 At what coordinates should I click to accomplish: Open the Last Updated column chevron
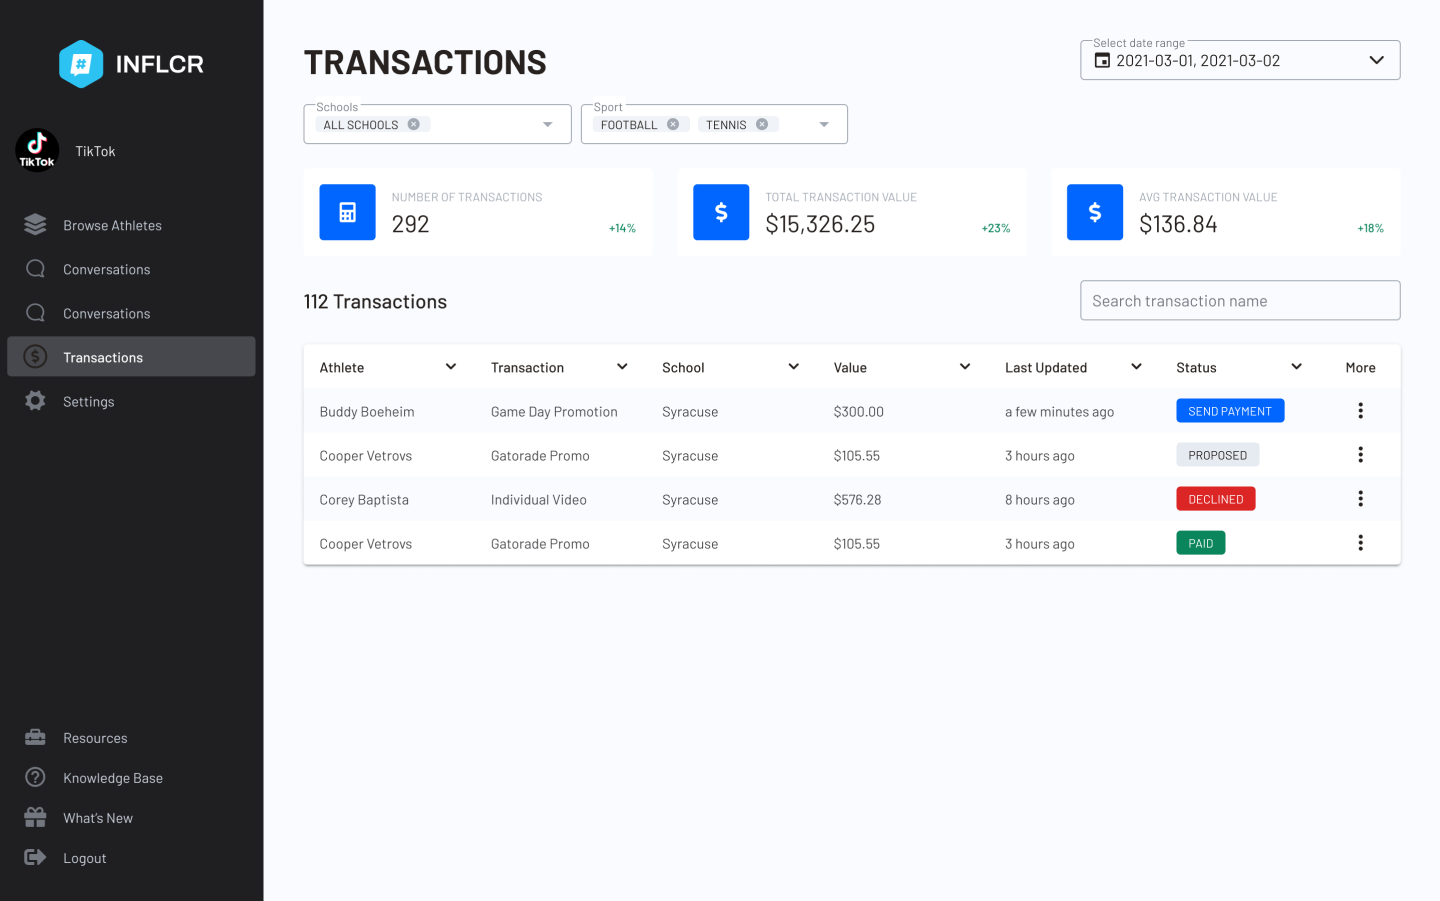click(x=1136, y=367)
